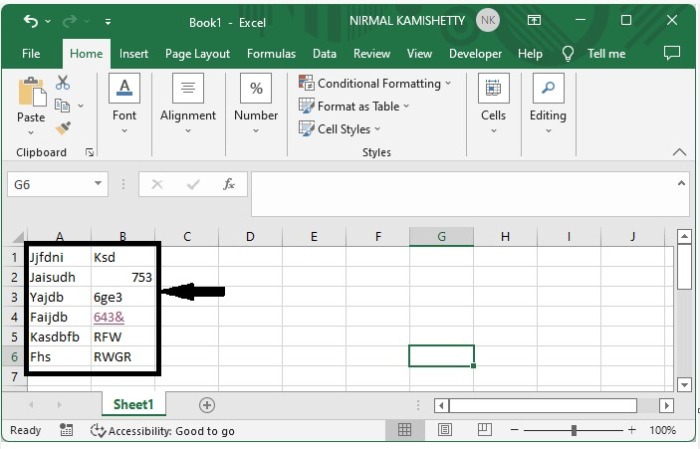The width and height of the screenshot is (700, 449).
Task: Click vertical scrollbar down arrow
Action: (x=684, y=384)
